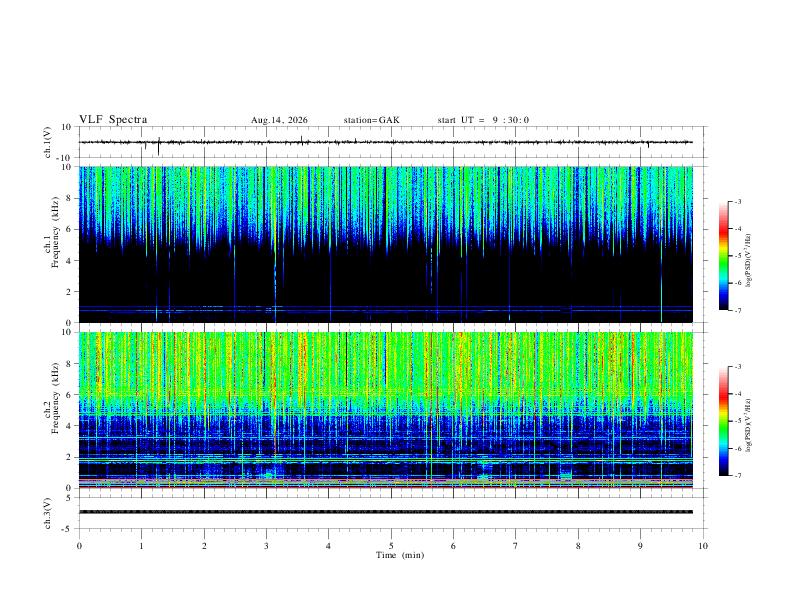Viewport: 792px width, 612px height.
Task: Click tick mark 3 on time axis
Action: pos(266,546)
